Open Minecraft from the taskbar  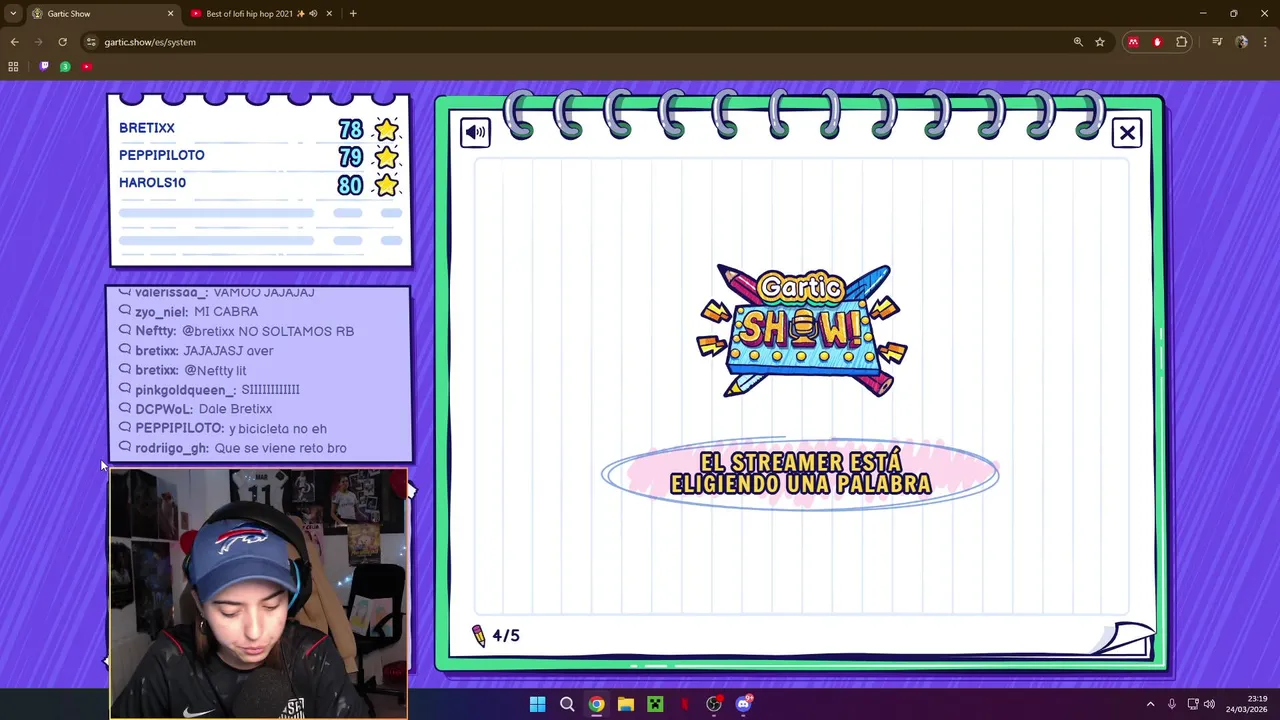[x=655, y=704]
